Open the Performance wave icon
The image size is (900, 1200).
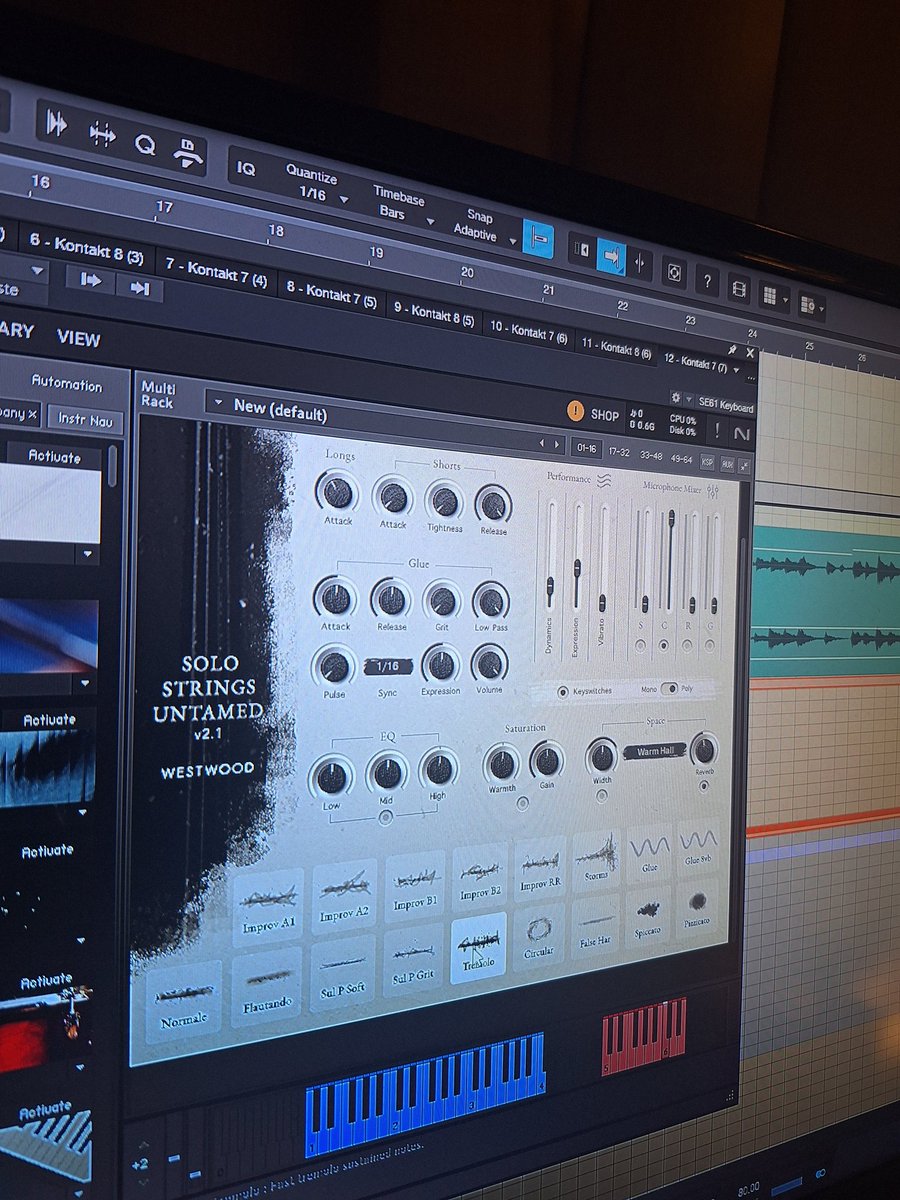tap(604, 480)
